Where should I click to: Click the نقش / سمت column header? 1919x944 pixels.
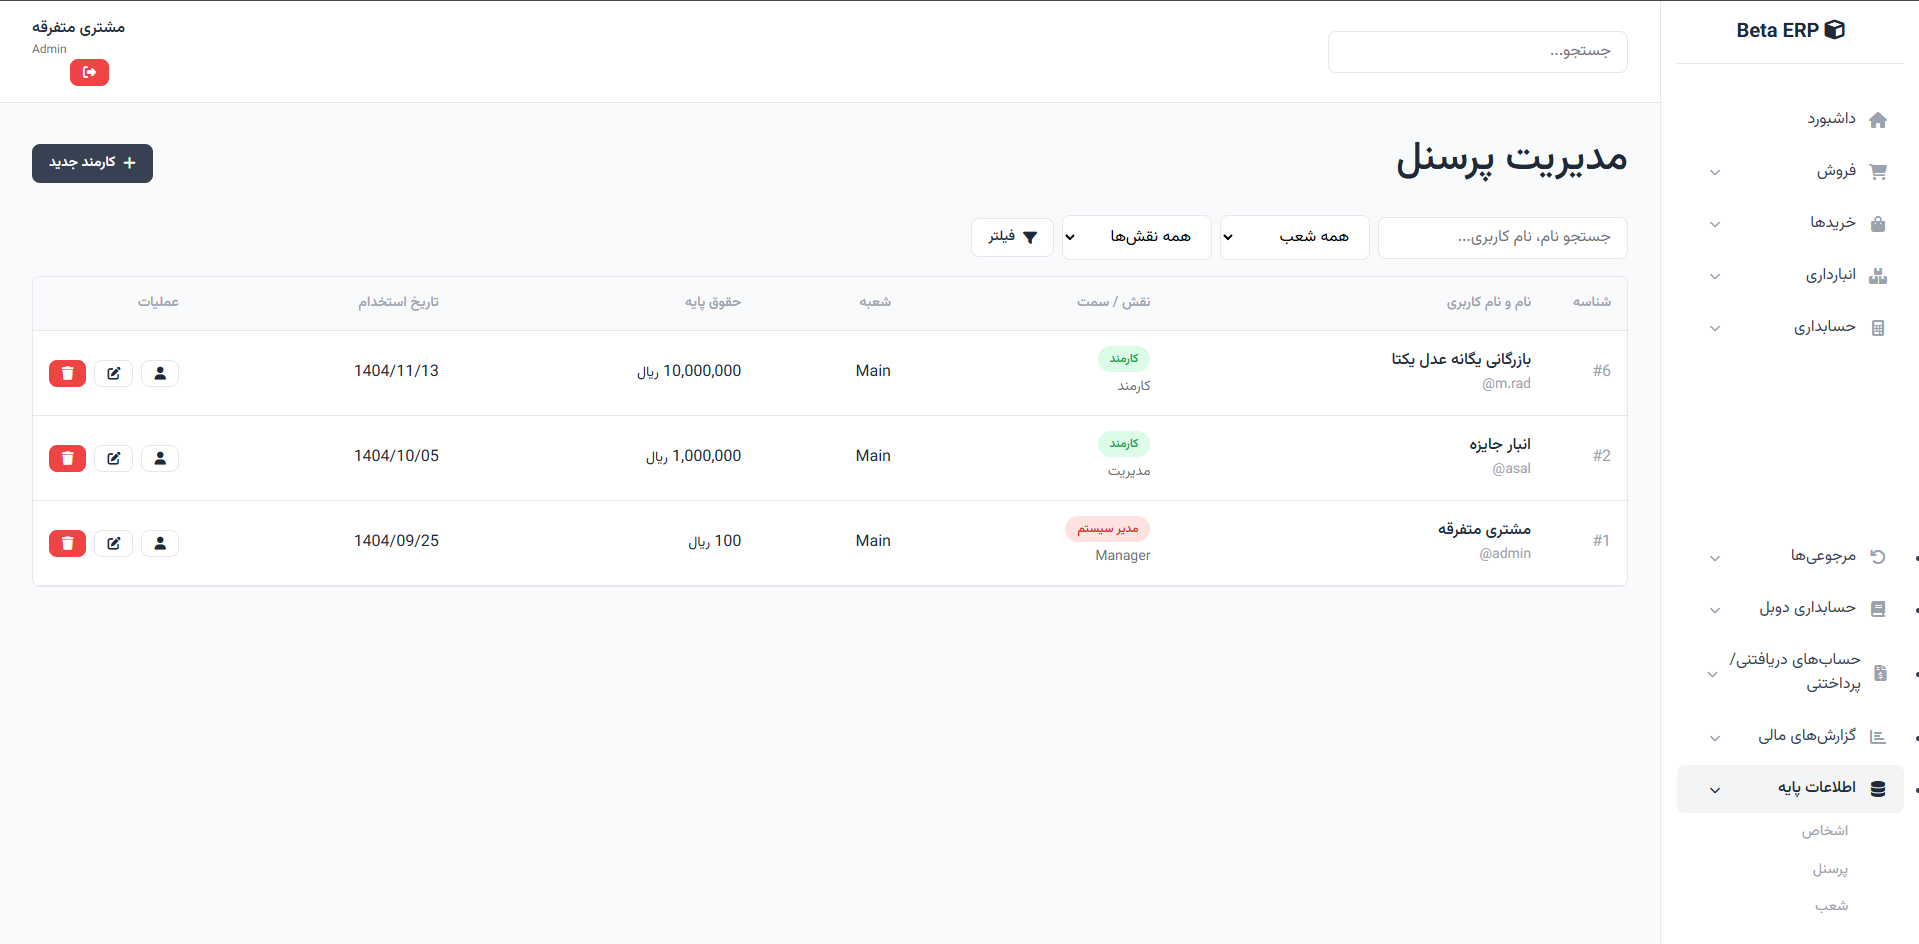[x=1113, y=302]
